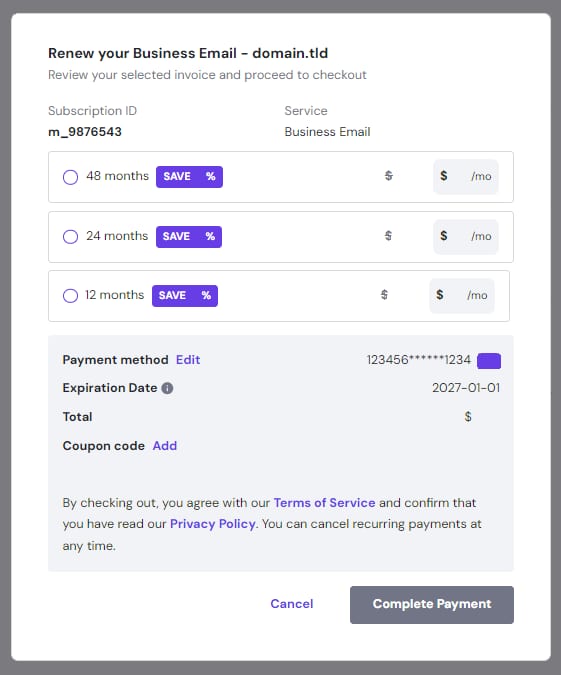Image resolution: width=561 pixels, height=675 pixels.
Task: Click the subscription ID m_9876543
Action: coord(85,132)
